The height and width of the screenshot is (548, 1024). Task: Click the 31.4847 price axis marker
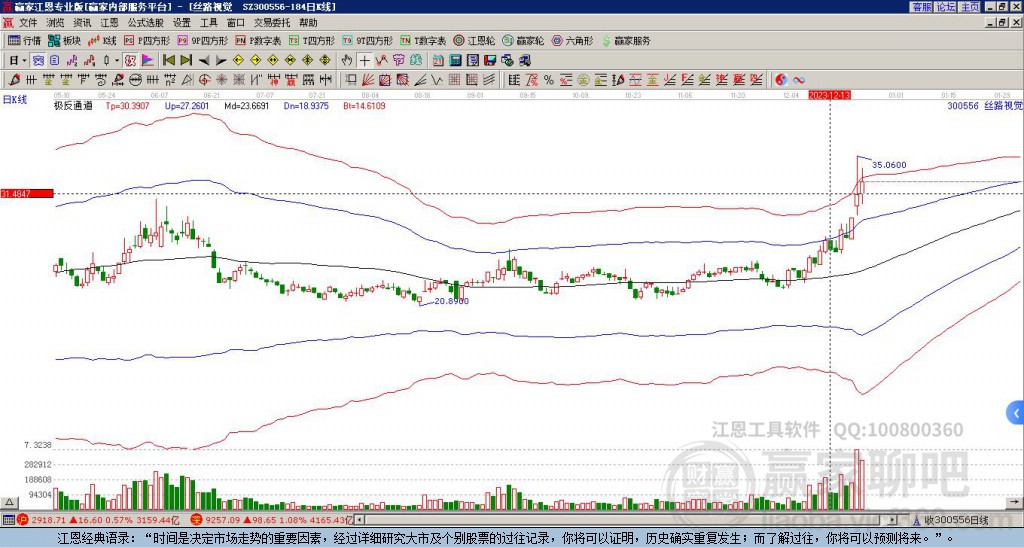pos(26,194)
